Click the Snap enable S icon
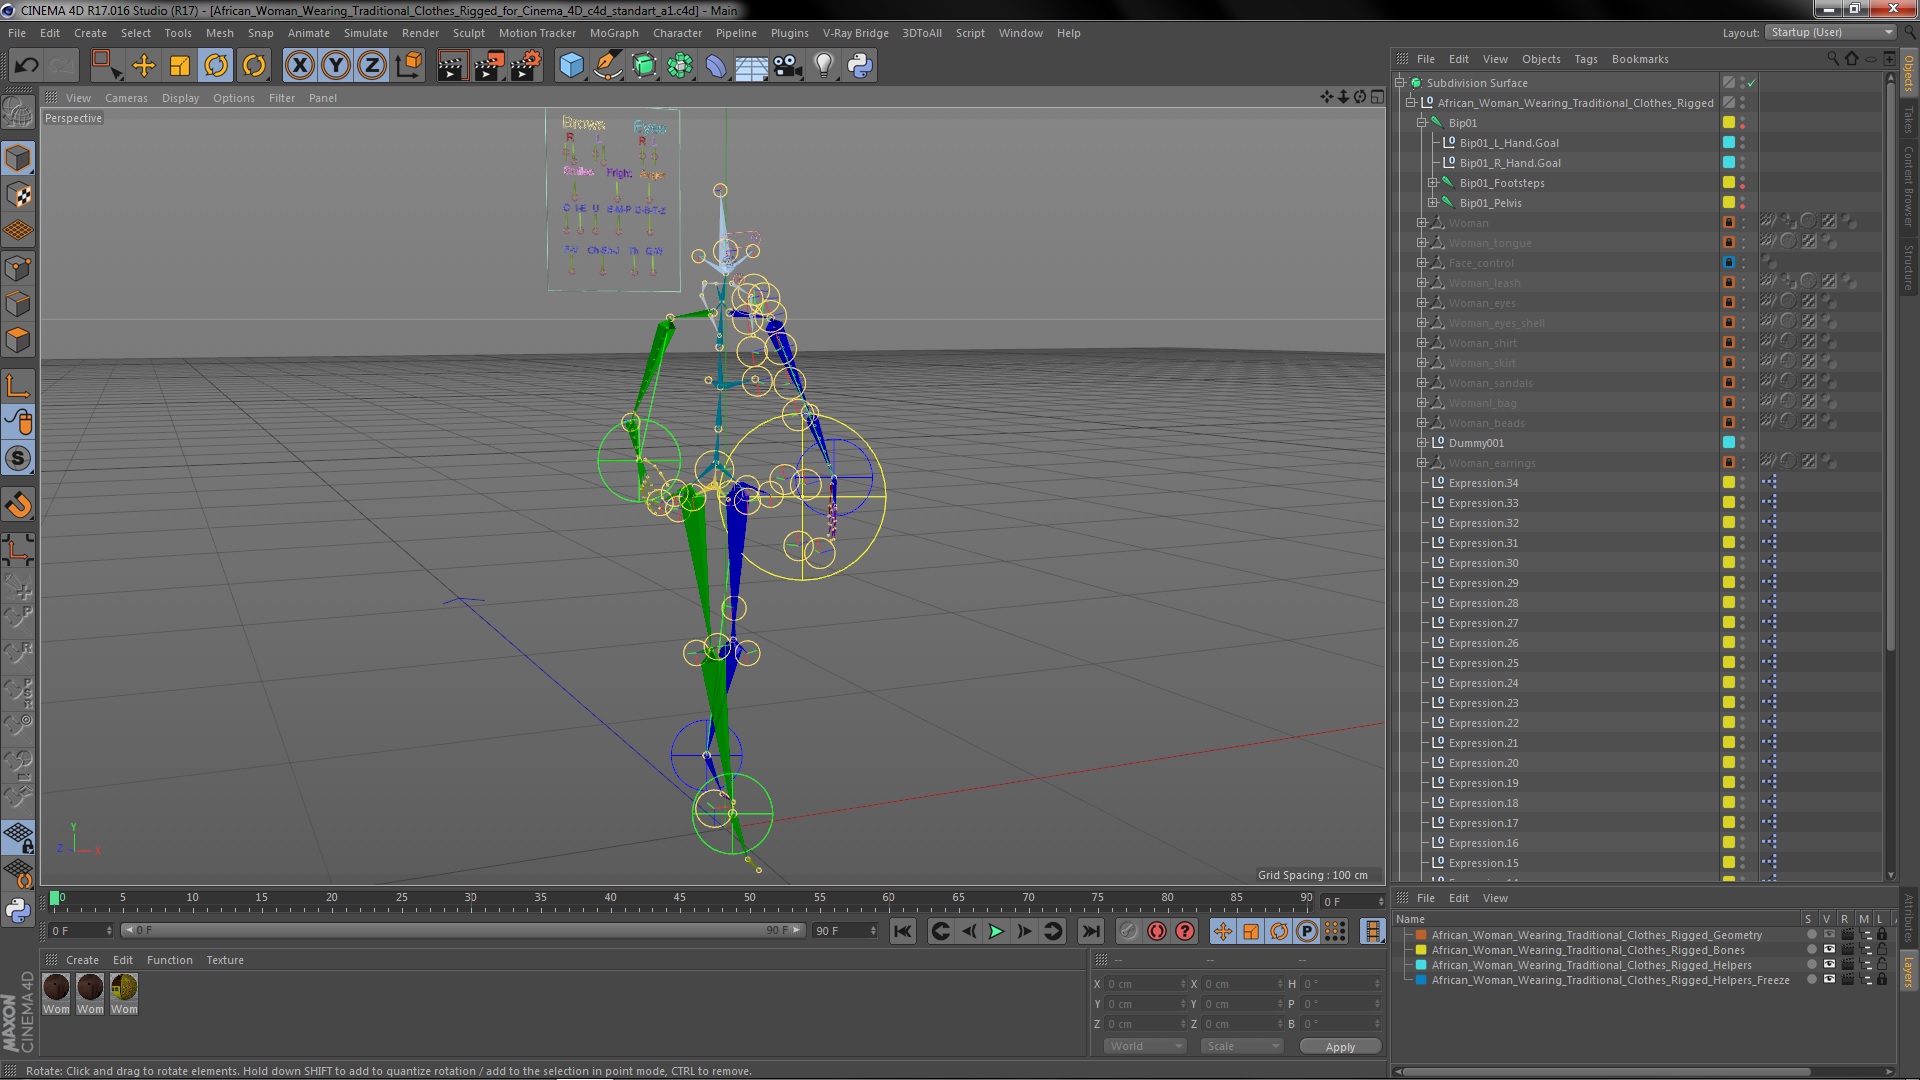This screenshot has height=1080, width=1920. coord(18,459)
